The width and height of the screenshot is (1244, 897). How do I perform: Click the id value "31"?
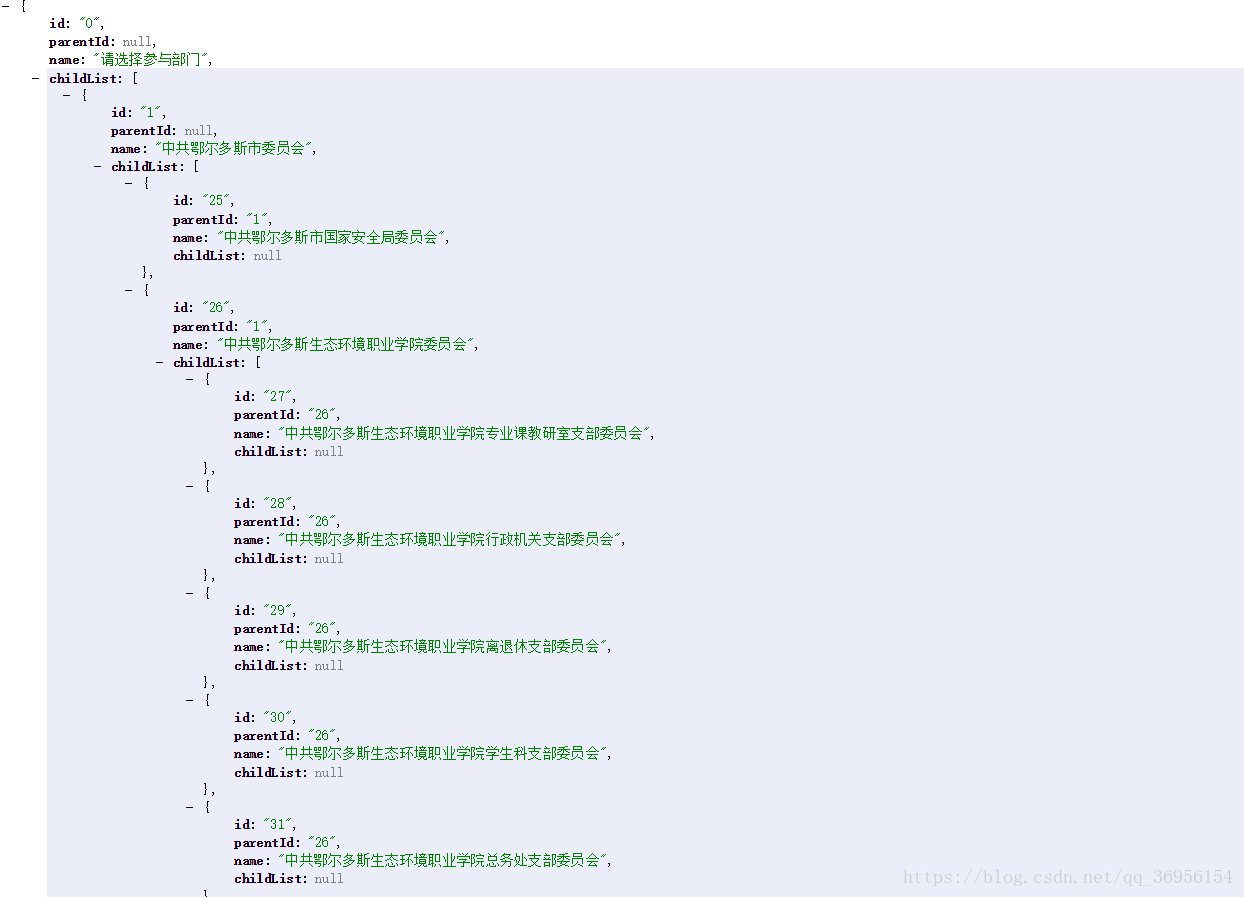(279, 825)
